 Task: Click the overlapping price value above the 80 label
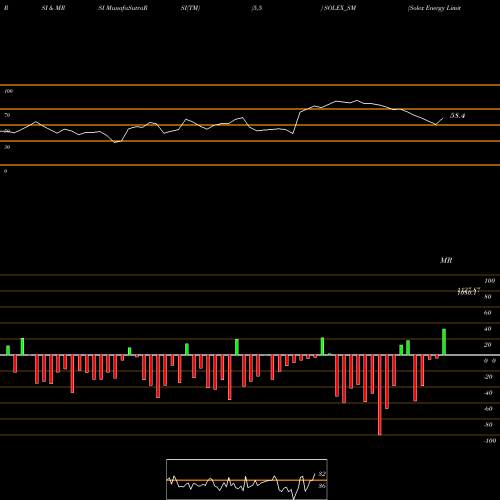coord(468,291)
